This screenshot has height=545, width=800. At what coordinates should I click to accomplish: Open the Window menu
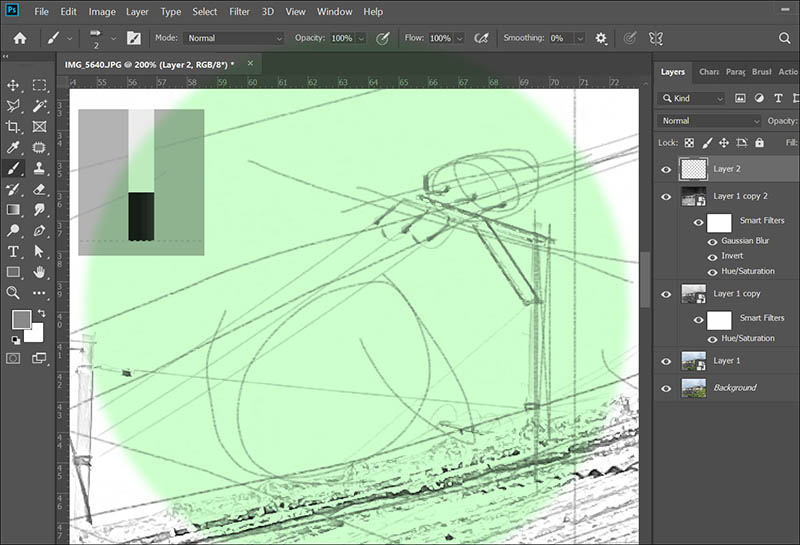(334, 11)
